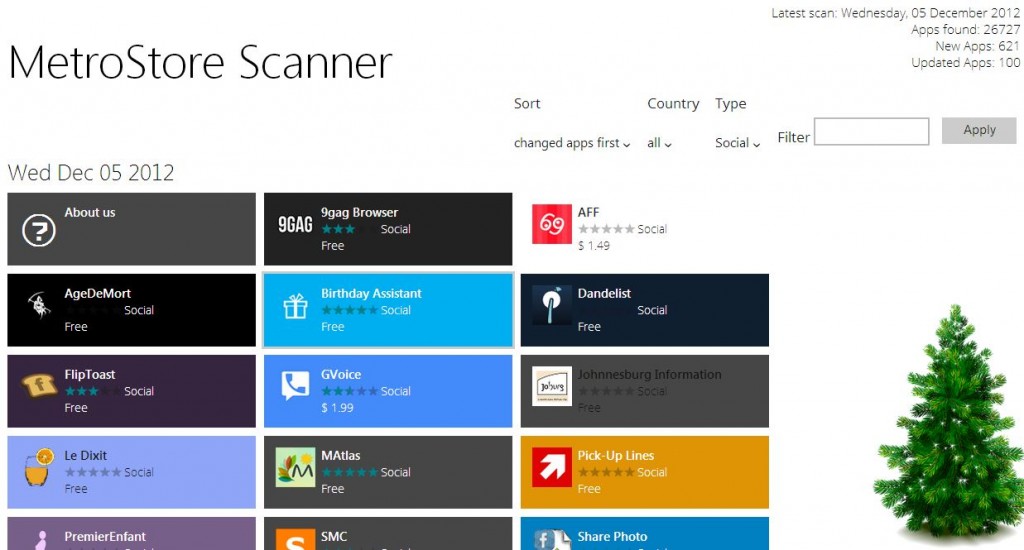1024x550 pixels.
Task: Open the Johnnesburg Information title
Action: point(649,374)
